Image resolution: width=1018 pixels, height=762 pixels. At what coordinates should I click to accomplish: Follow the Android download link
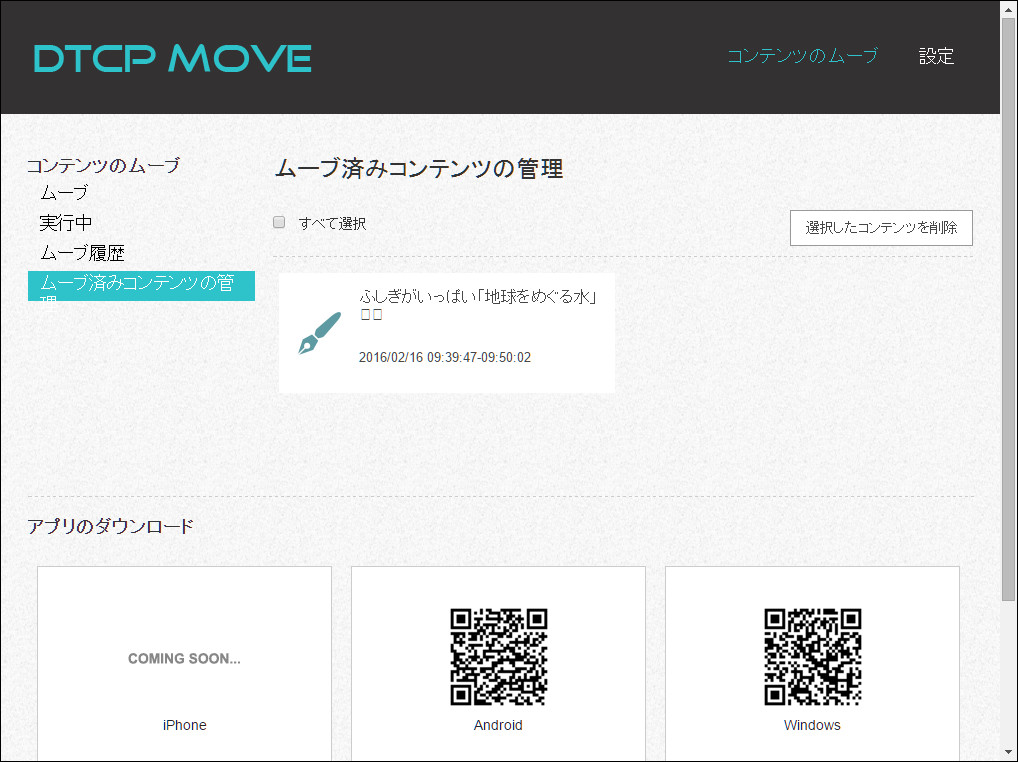click(x=498, y=725)
